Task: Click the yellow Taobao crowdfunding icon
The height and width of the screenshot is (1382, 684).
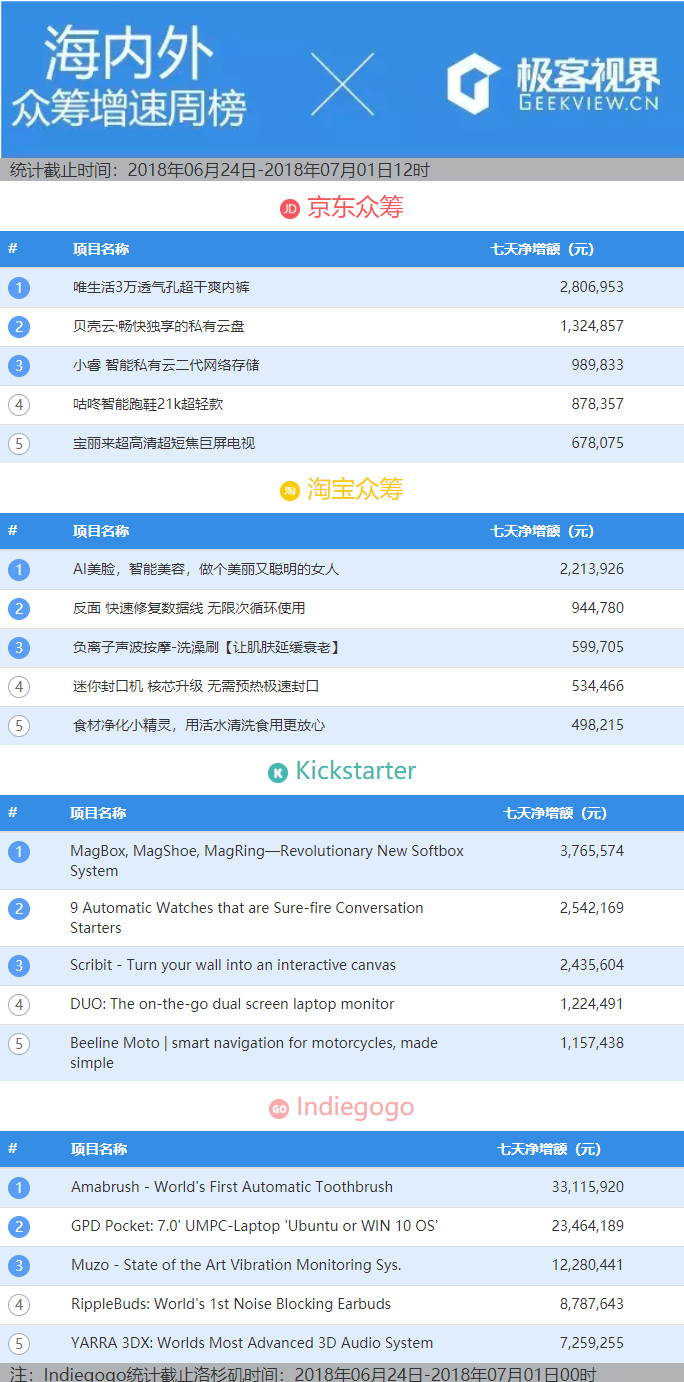Action: point(290,490)
